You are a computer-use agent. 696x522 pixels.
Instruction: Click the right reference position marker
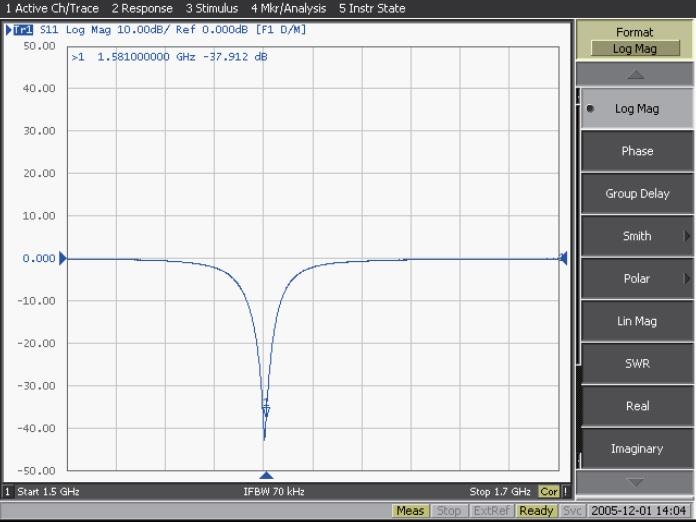(563, 258)
